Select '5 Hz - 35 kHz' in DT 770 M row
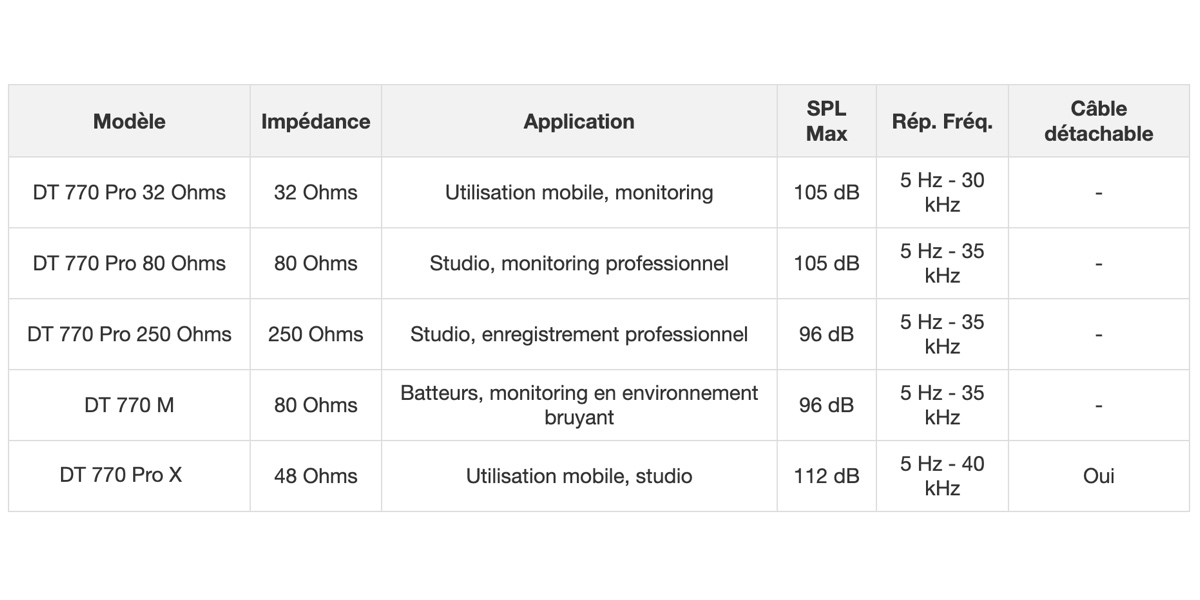 pos(942,405)
